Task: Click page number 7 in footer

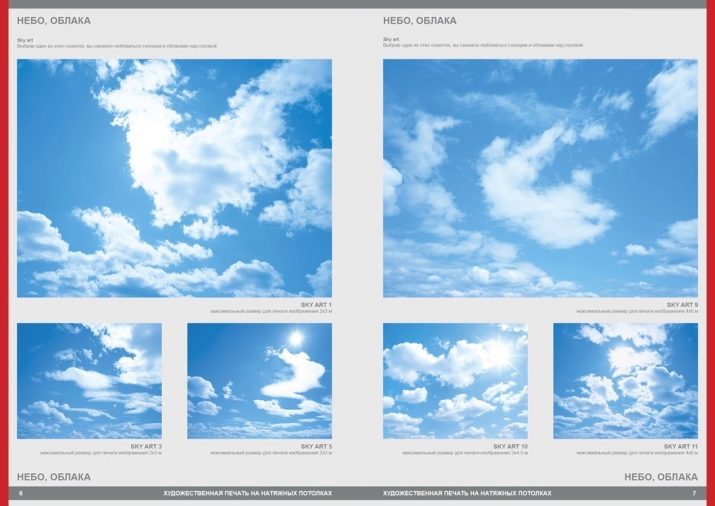Action: point(693,493)
